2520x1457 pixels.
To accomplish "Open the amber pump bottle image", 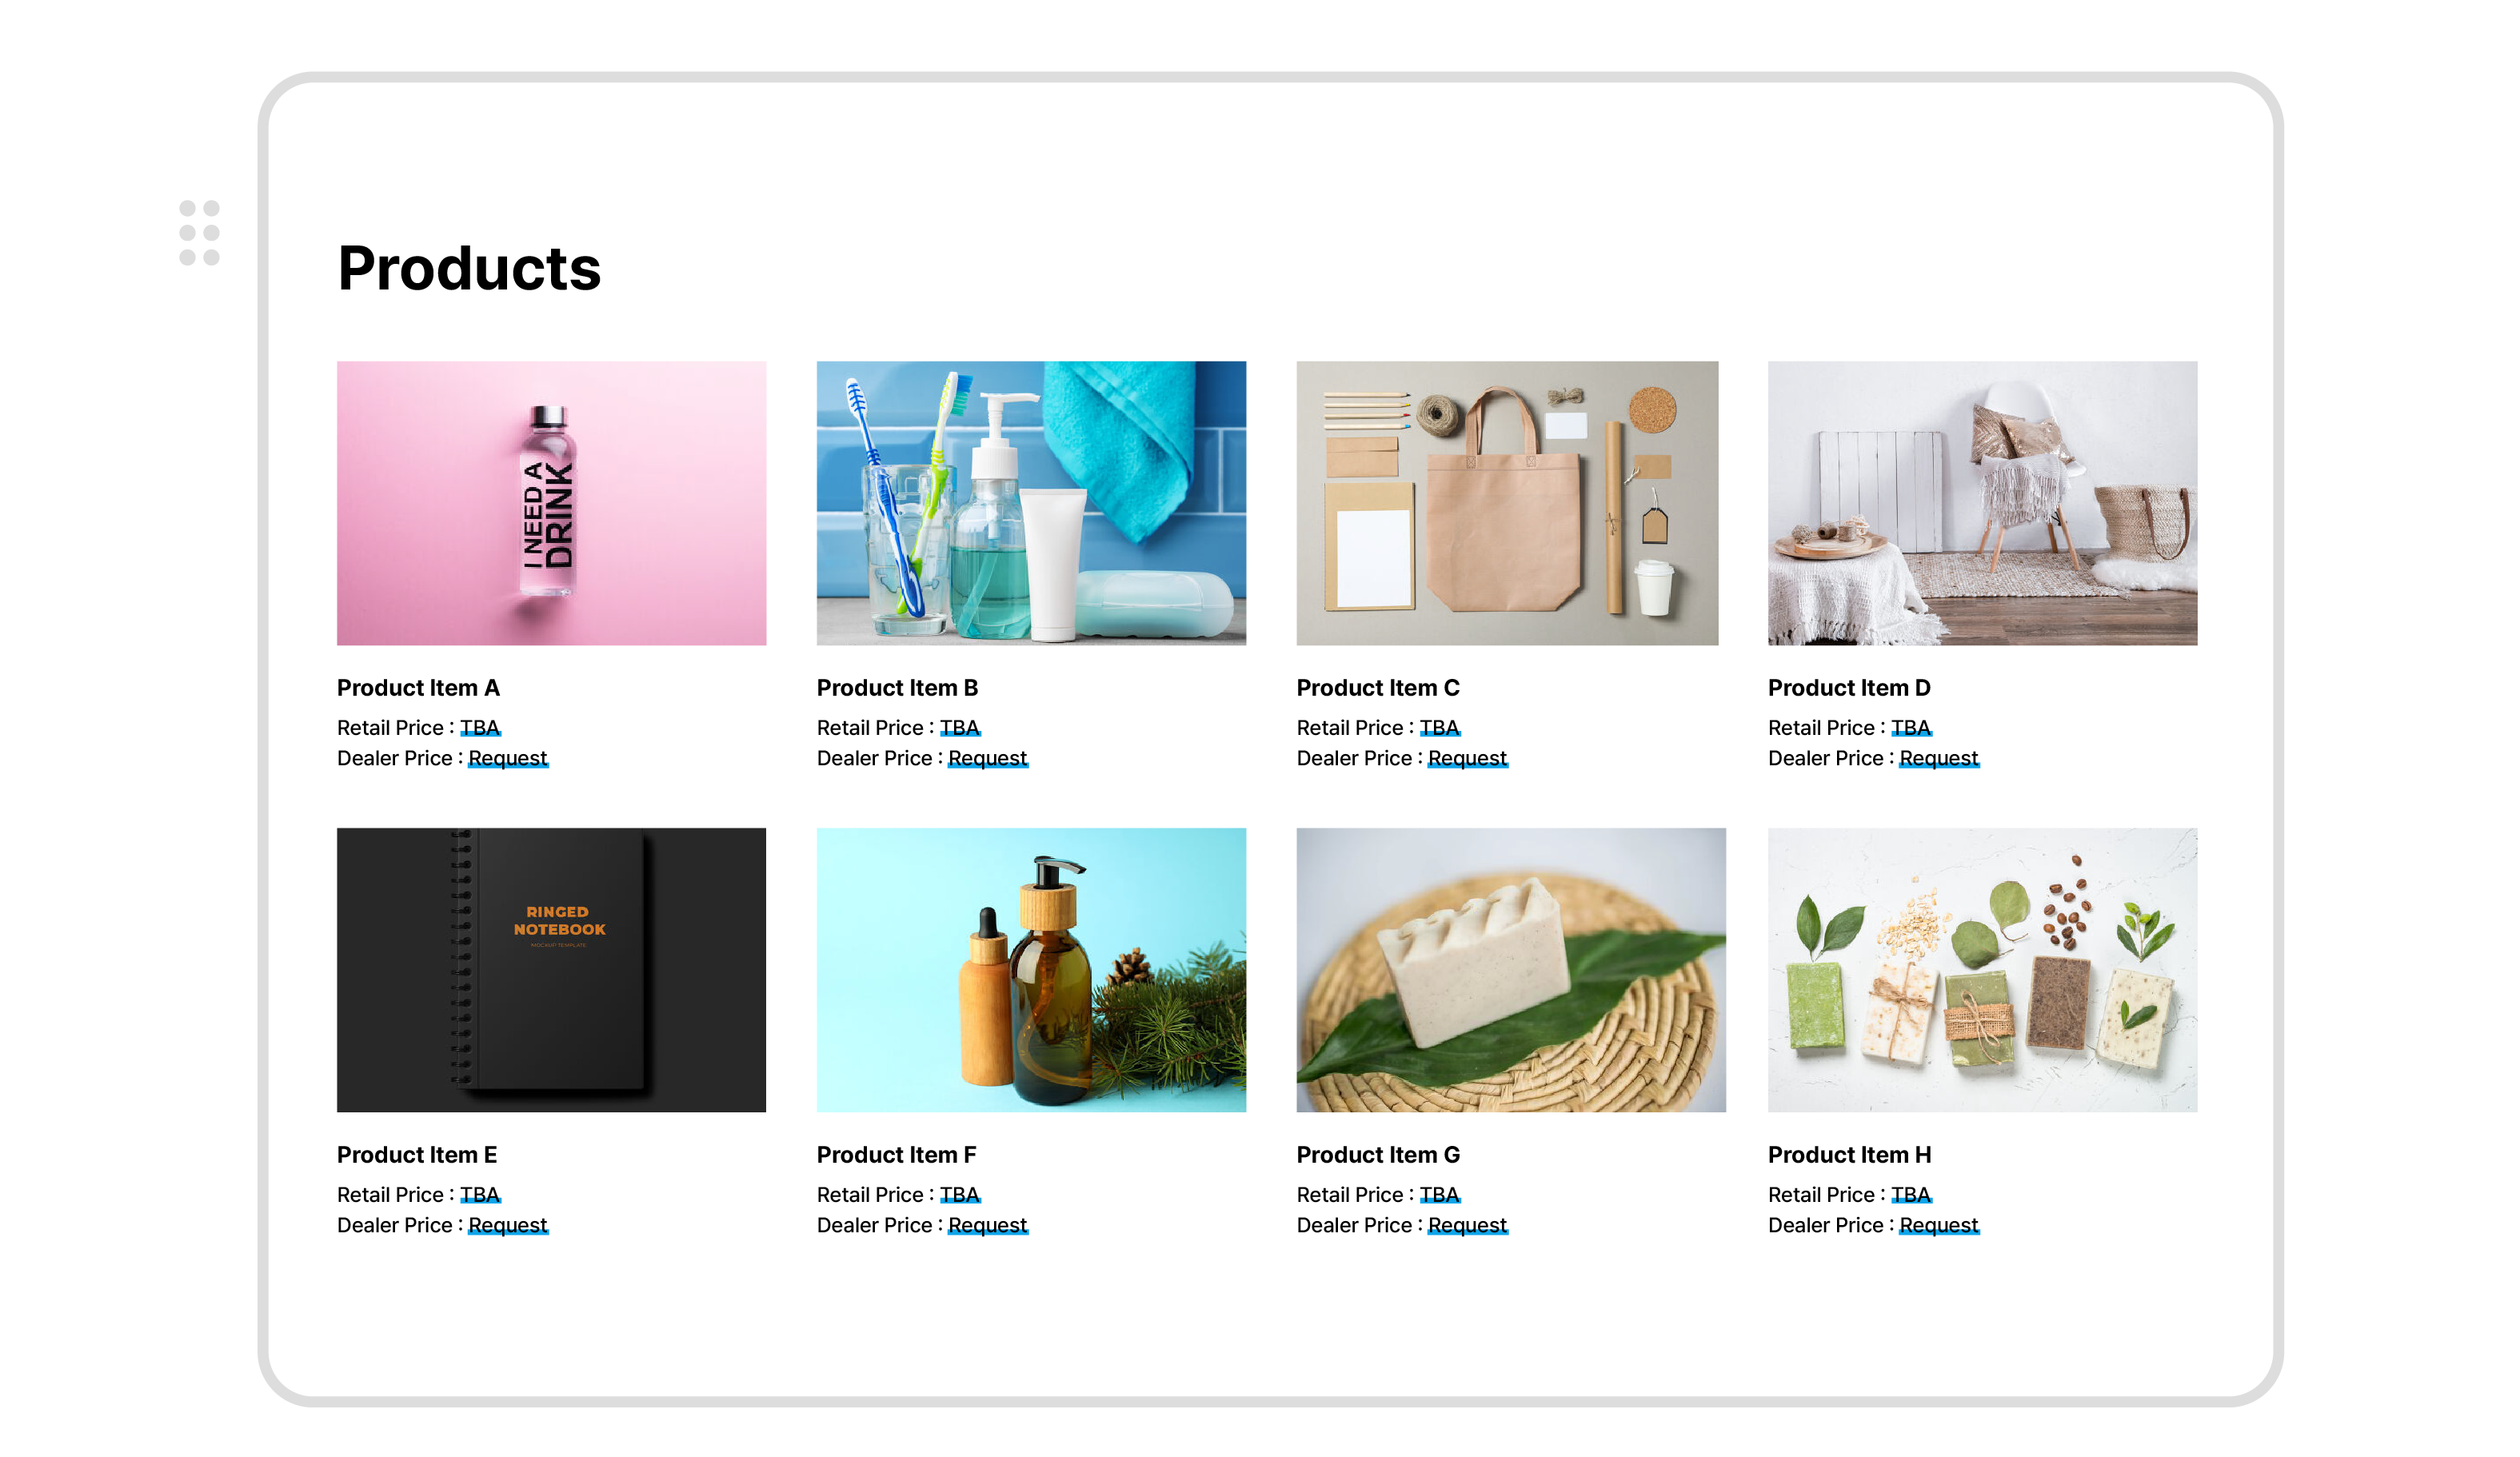I will click(x=1031, y=970).
